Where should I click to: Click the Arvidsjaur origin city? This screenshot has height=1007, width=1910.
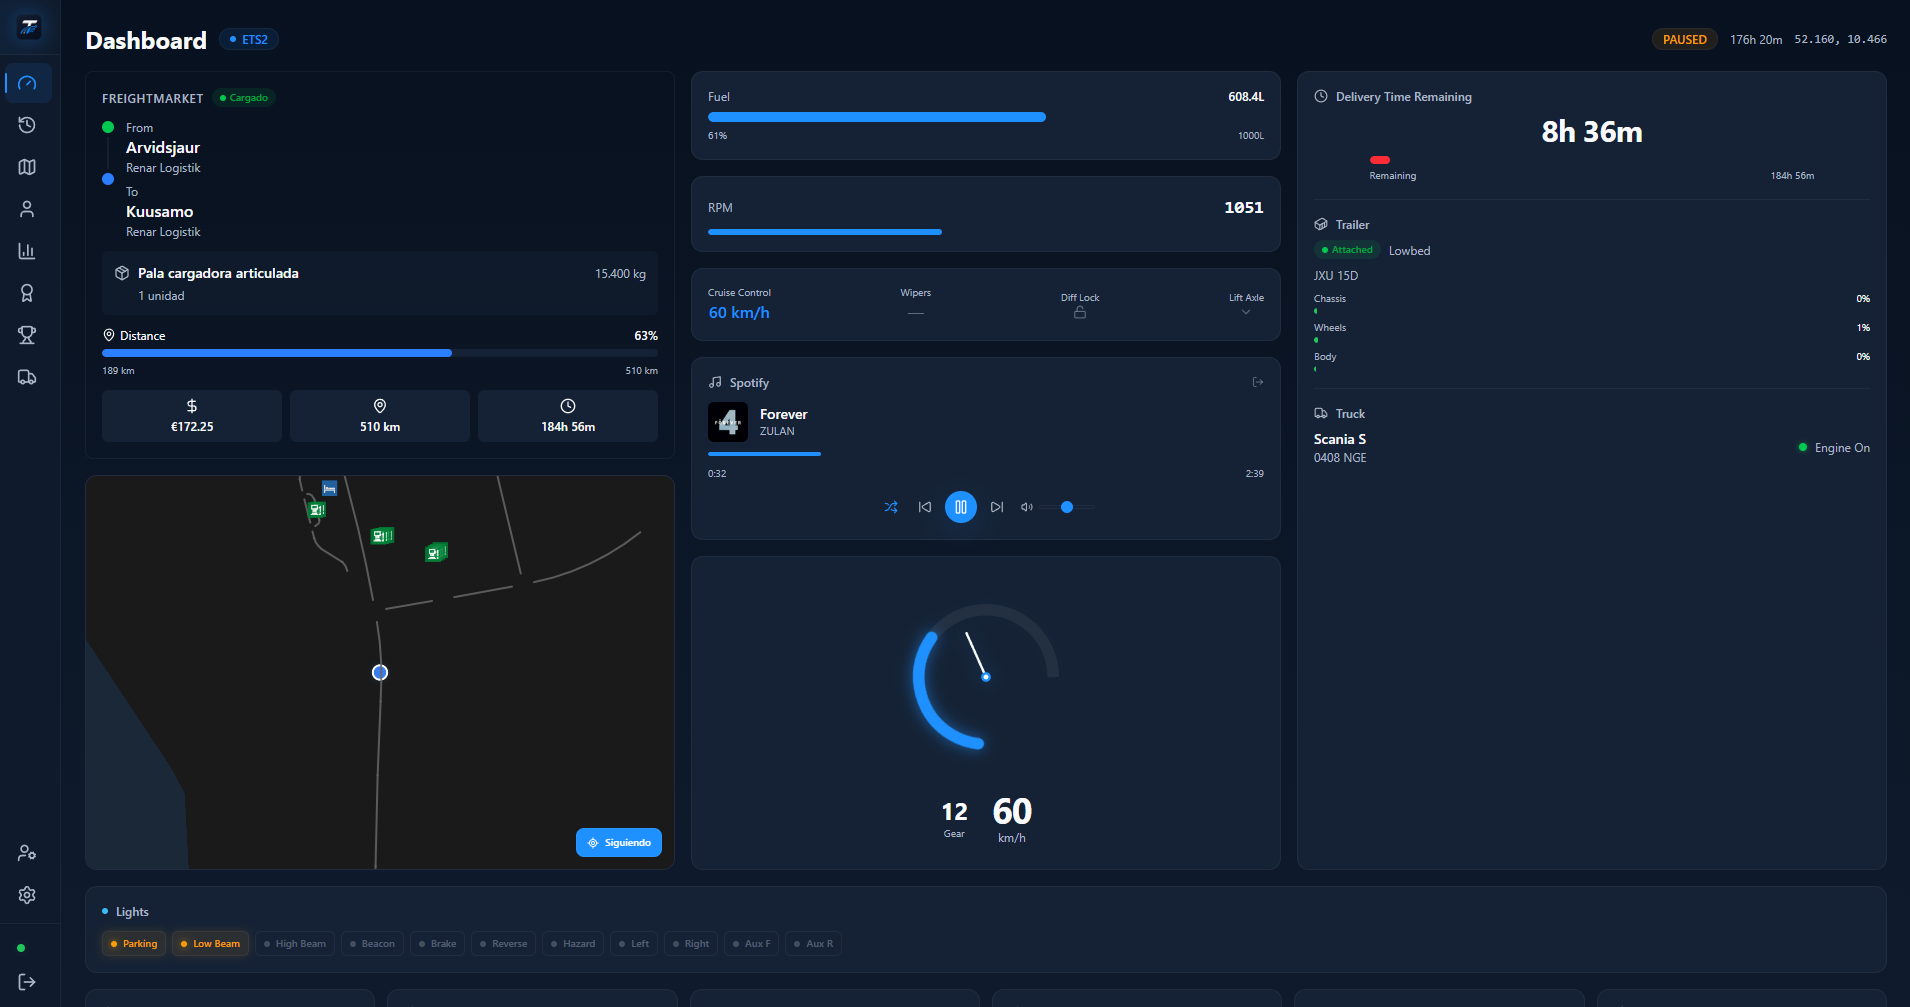click(x=163, y=148)
